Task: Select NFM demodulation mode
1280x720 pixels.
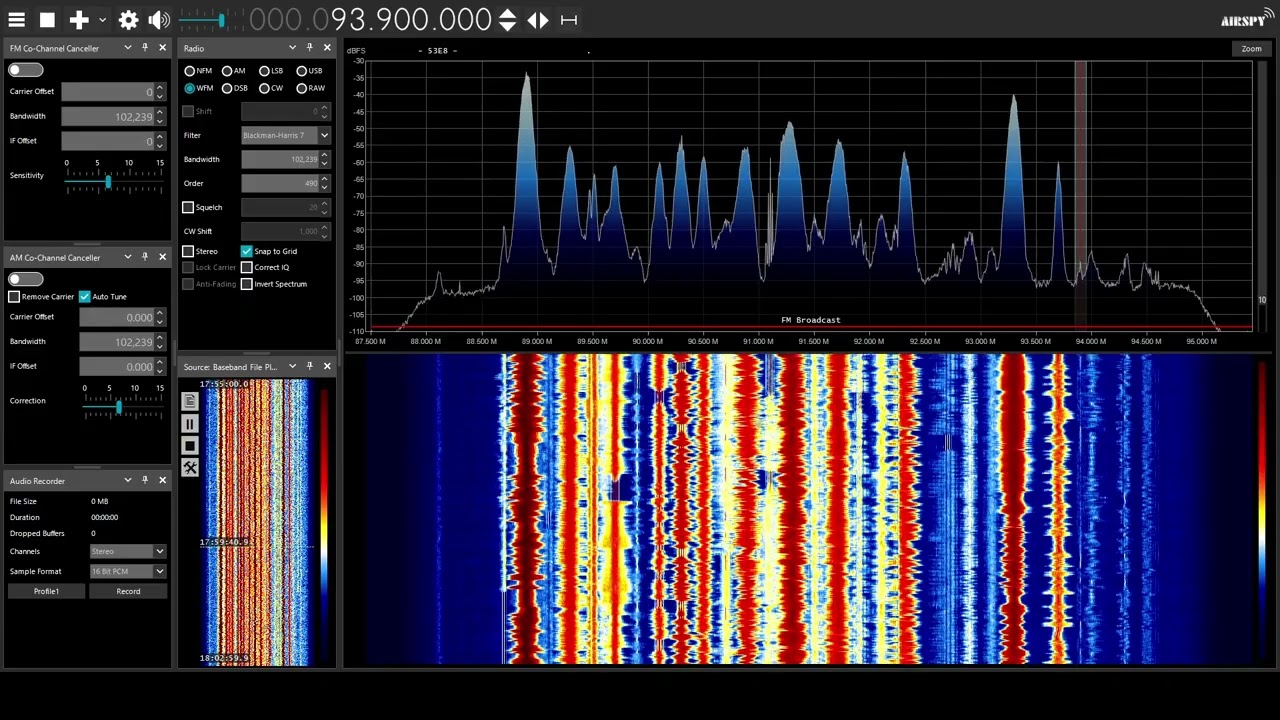Action: pos(190,71)
